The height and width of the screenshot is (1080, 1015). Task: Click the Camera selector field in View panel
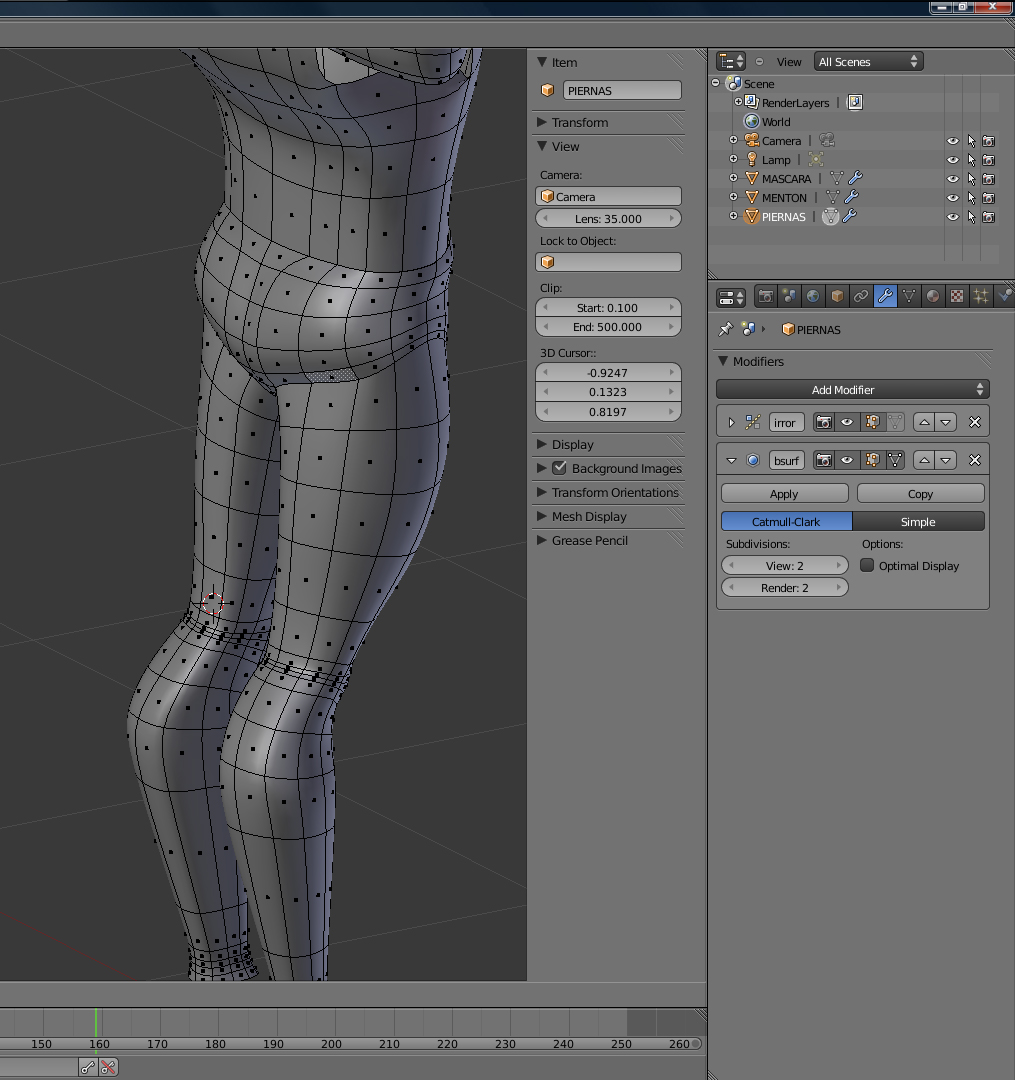pos(609,196)
